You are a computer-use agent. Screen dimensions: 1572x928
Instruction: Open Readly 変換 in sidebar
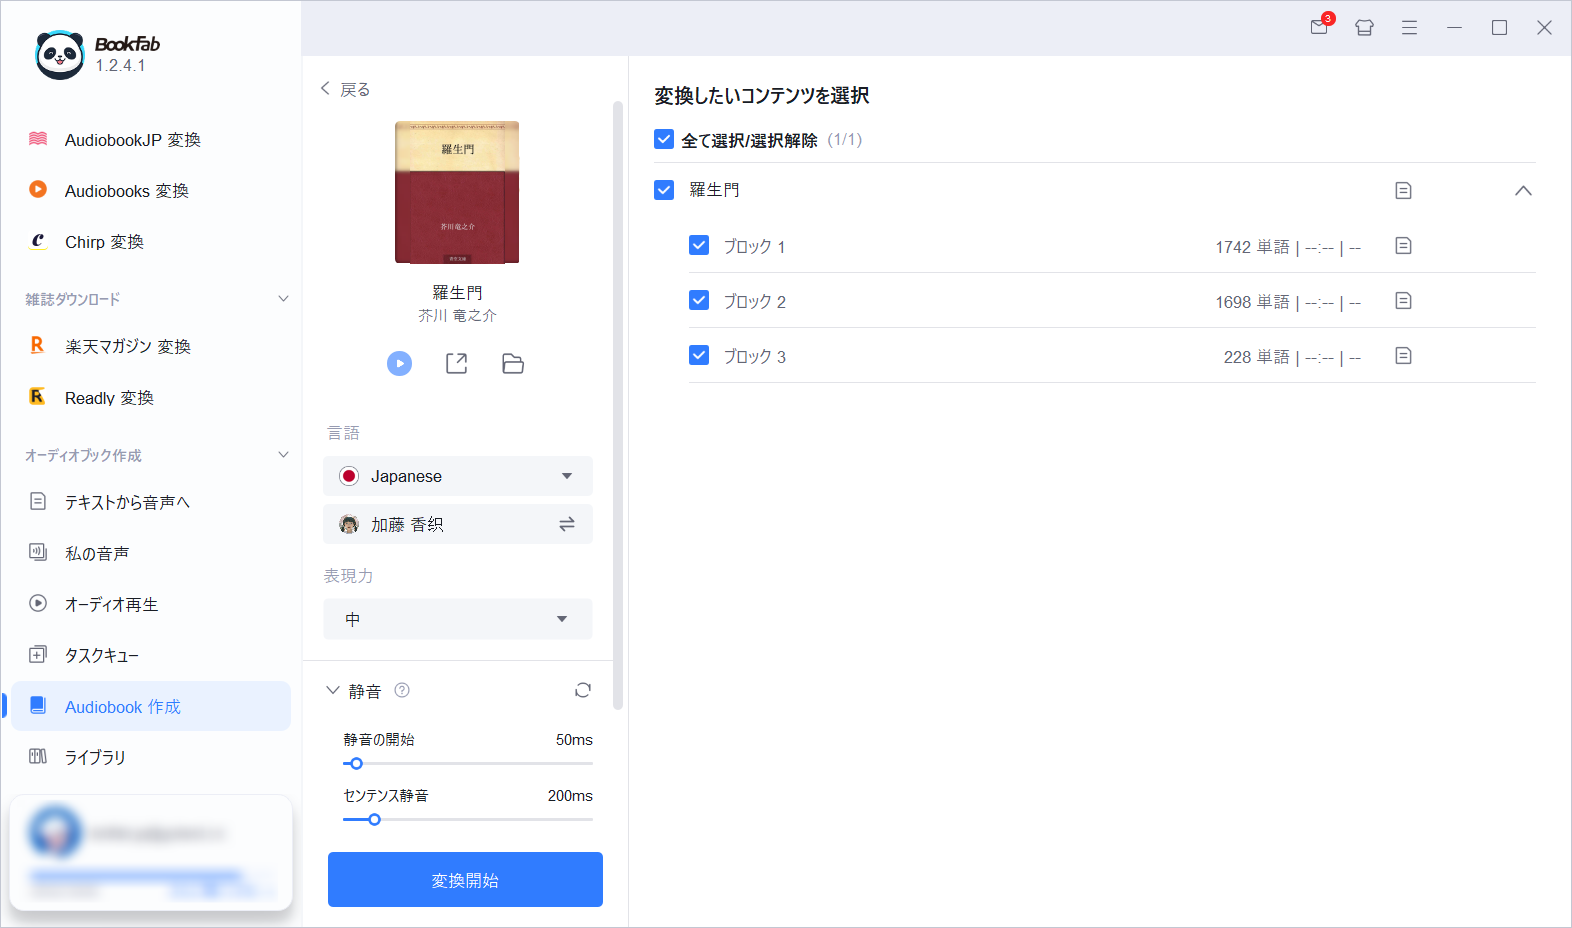150,398
